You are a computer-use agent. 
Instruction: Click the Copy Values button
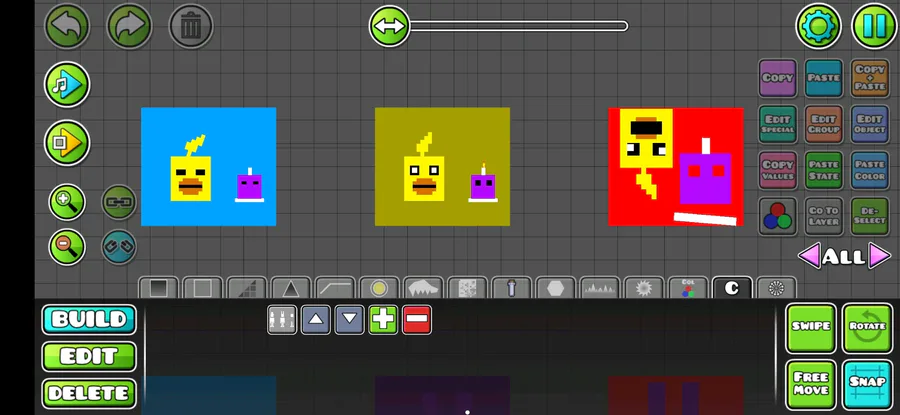point(778,170)
